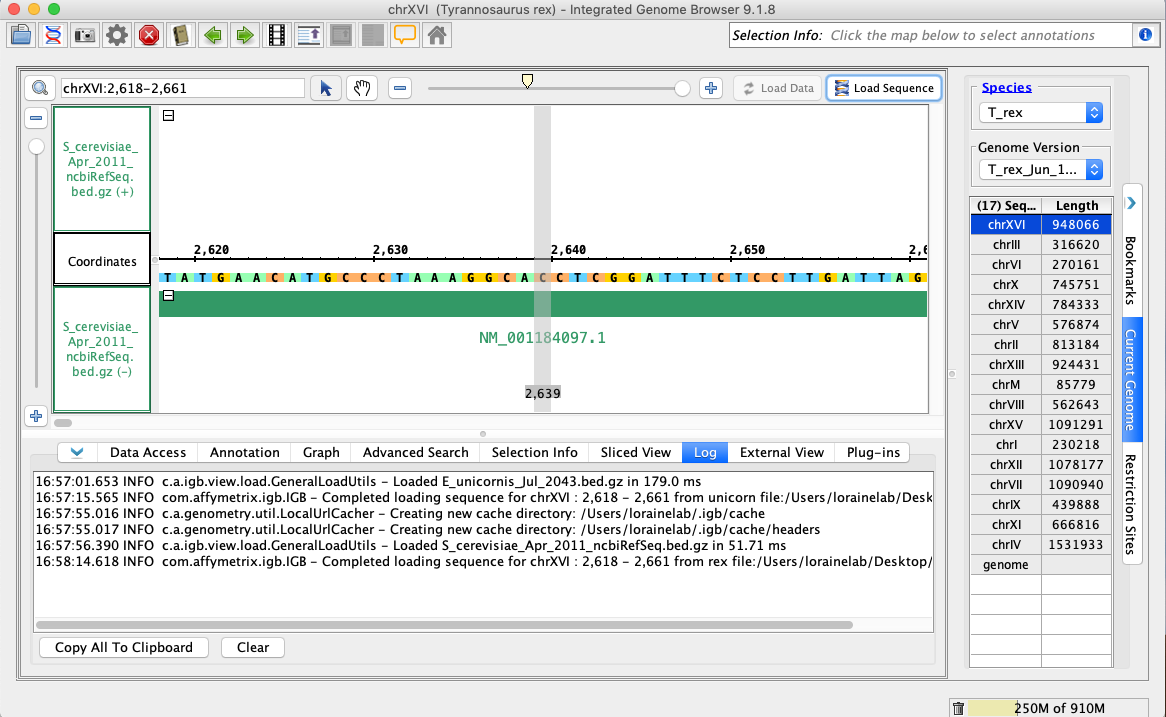Click the red stop/cancel toolbar icon

point(149,35)
